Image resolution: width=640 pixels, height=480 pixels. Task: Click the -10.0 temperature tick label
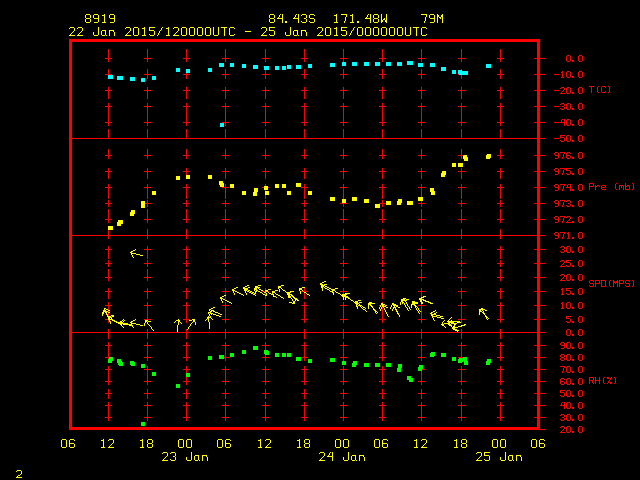(569, 75)
